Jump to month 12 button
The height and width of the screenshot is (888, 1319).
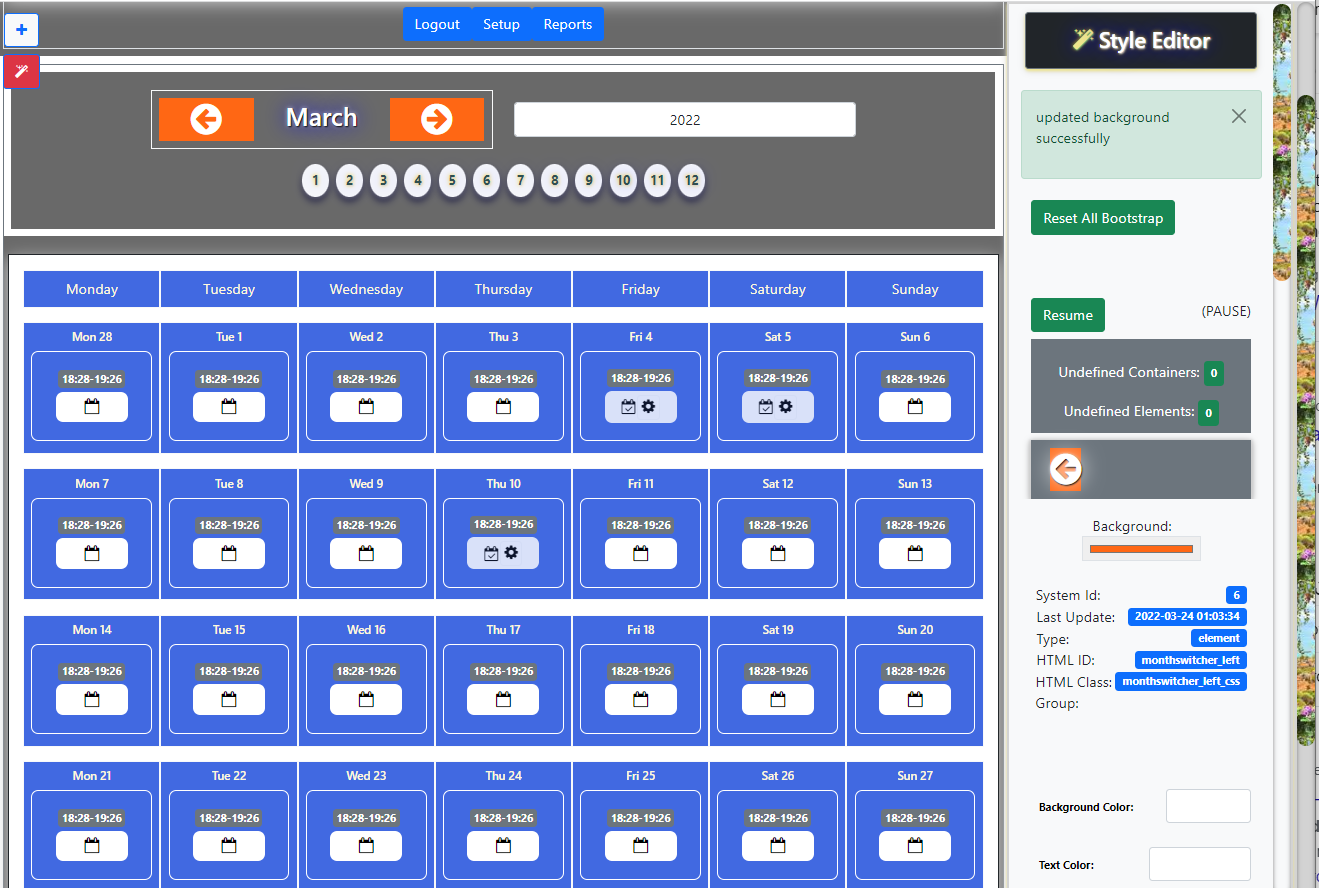pyautogui.click(x=691, y=181)
